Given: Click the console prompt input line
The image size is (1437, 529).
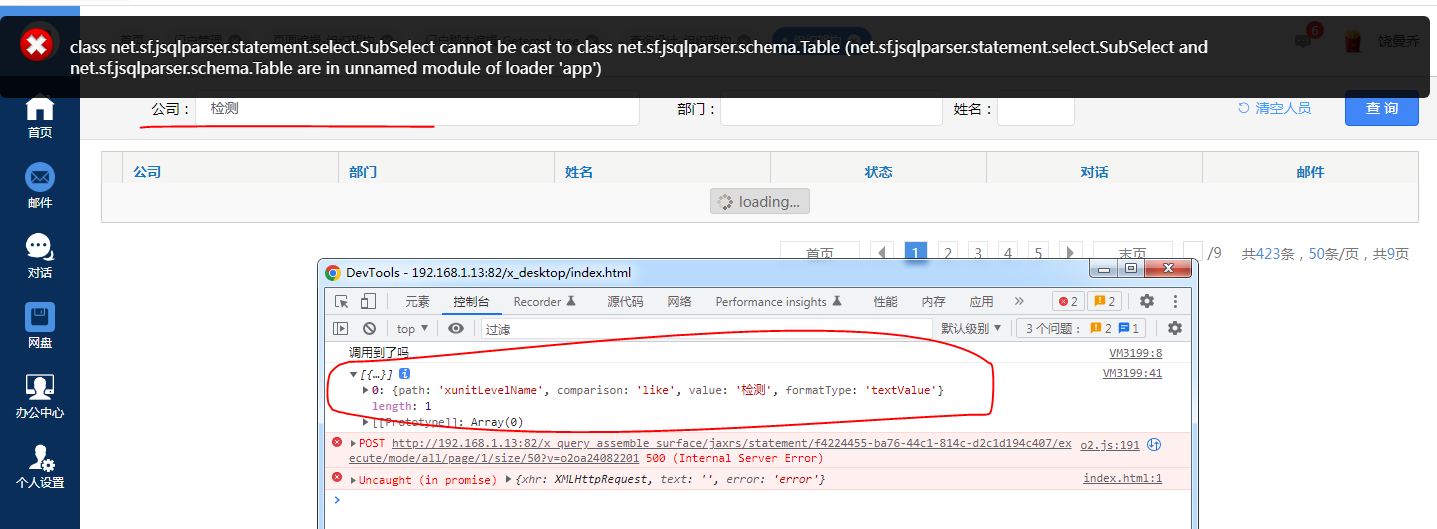Looking at the screenshot, I should (760, 499).
